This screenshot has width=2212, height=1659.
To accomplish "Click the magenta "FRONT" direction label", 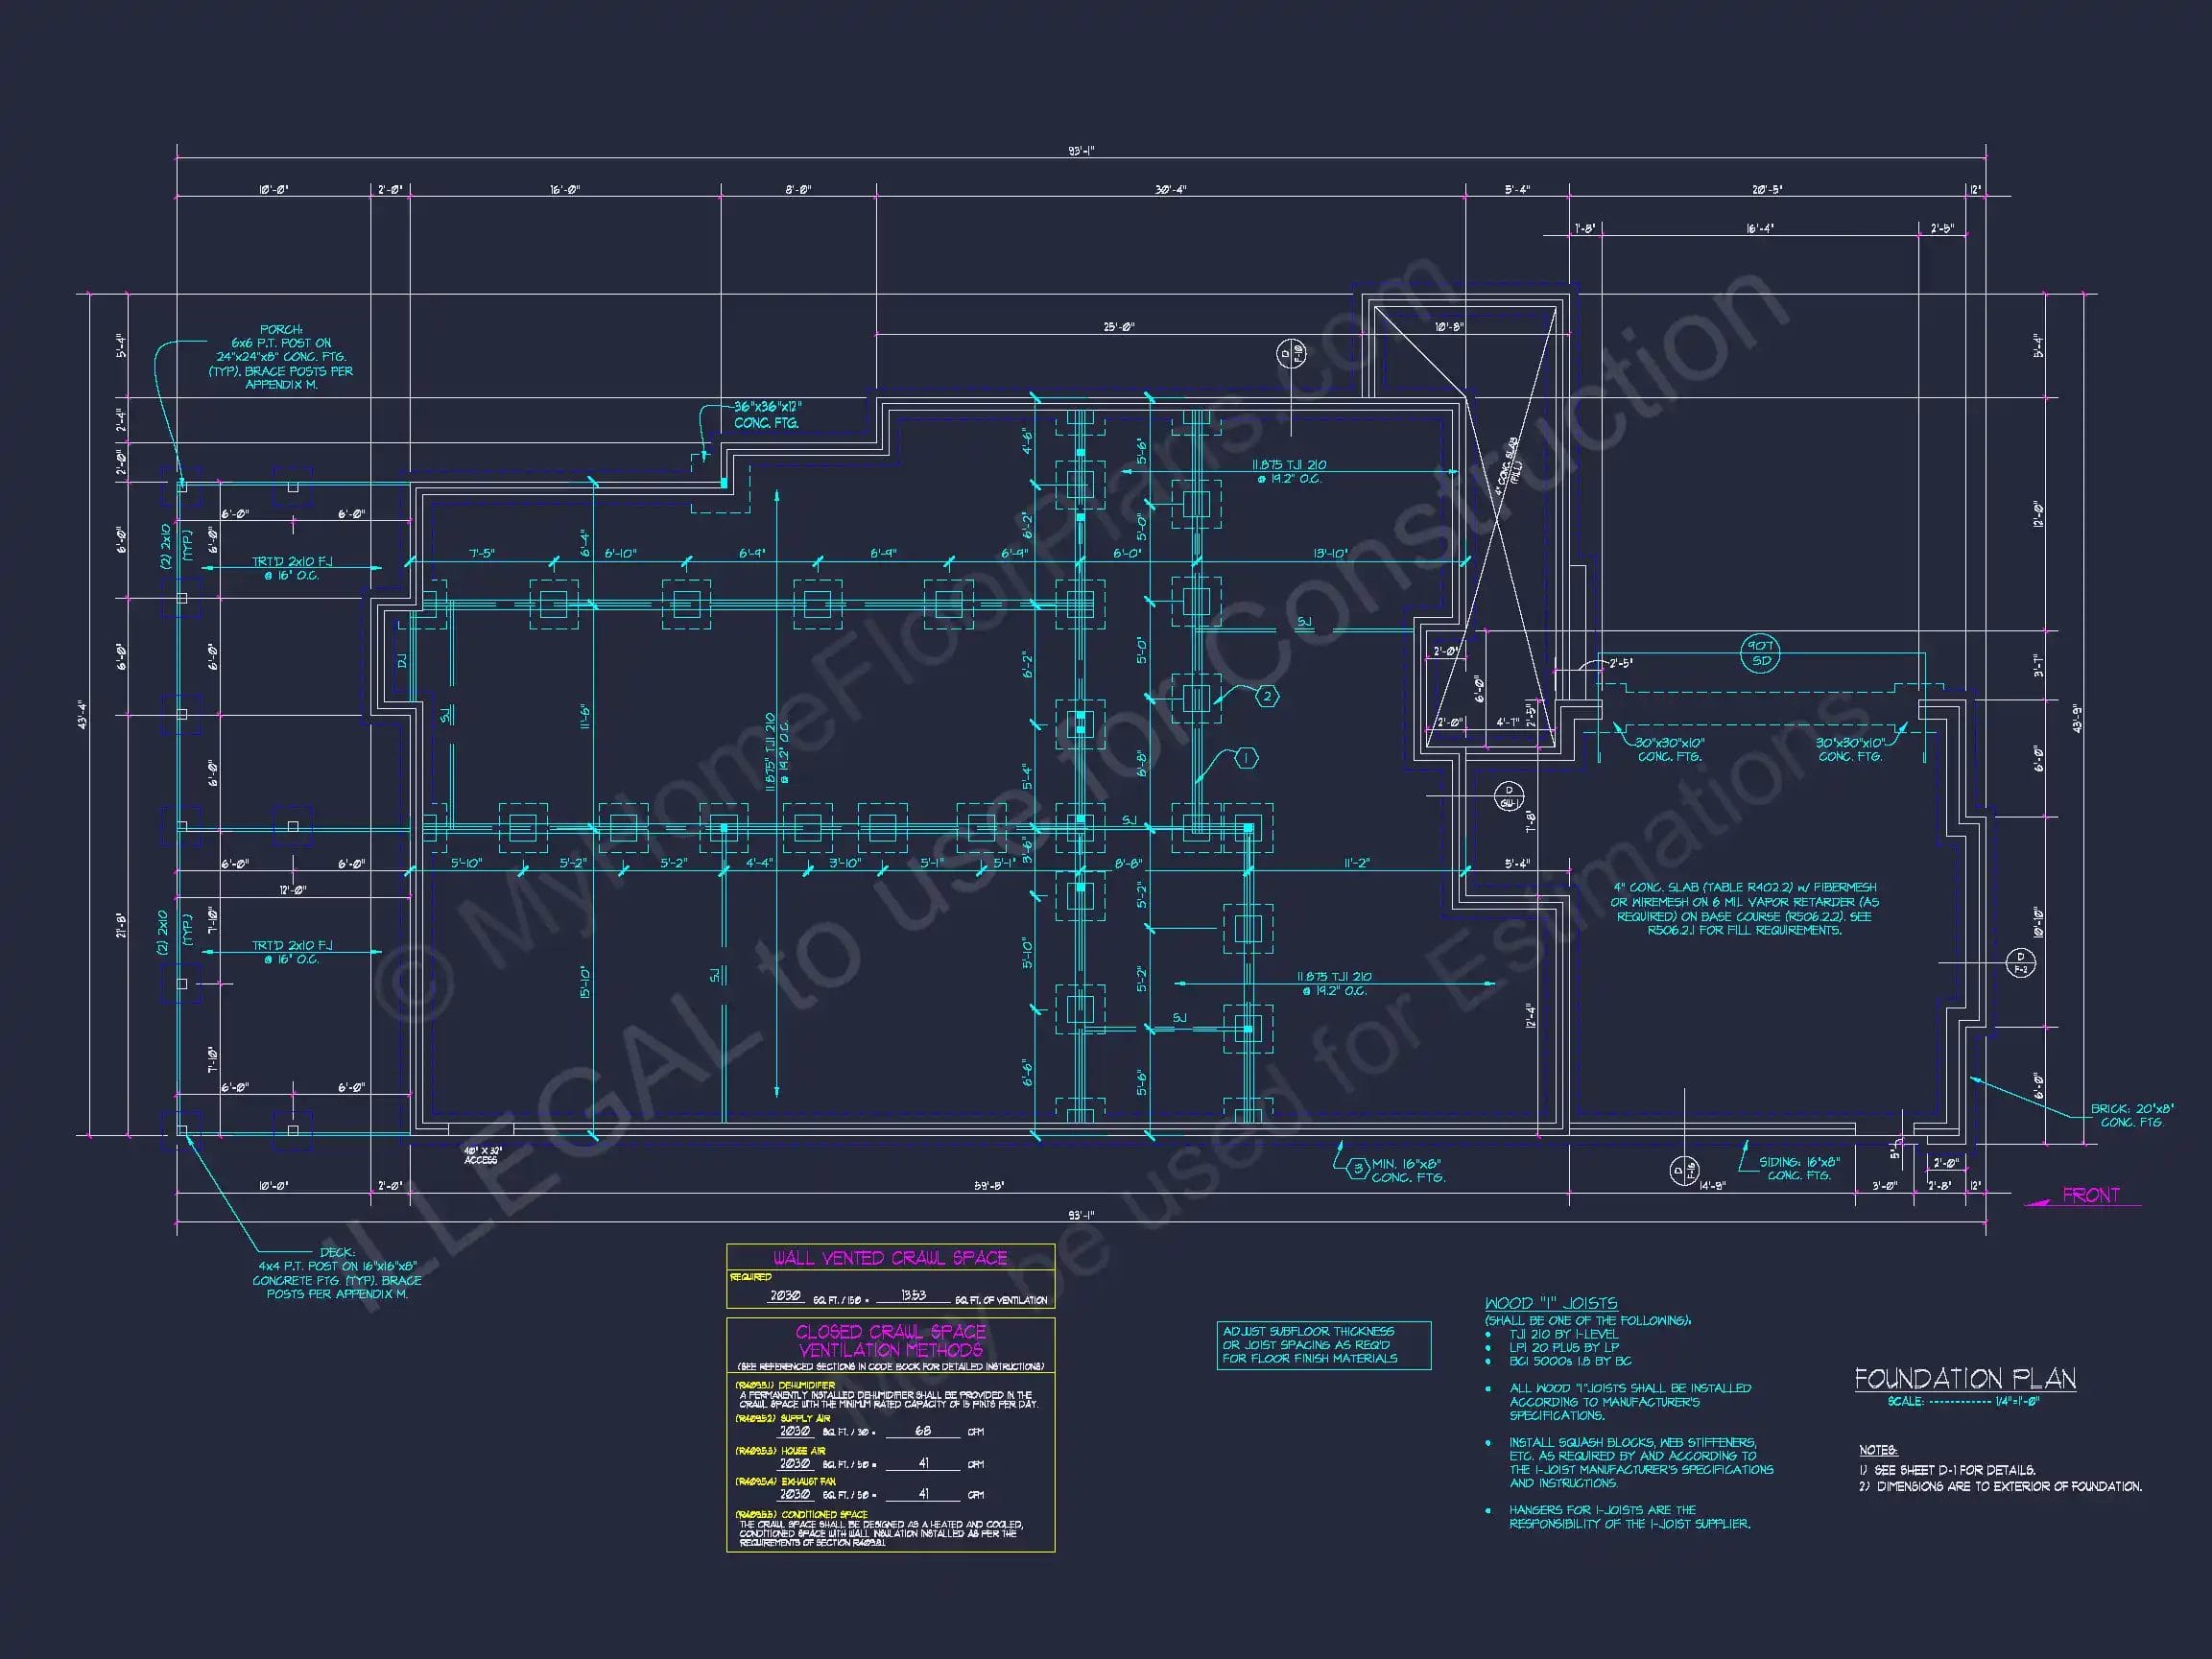I will (2090, 1195).
